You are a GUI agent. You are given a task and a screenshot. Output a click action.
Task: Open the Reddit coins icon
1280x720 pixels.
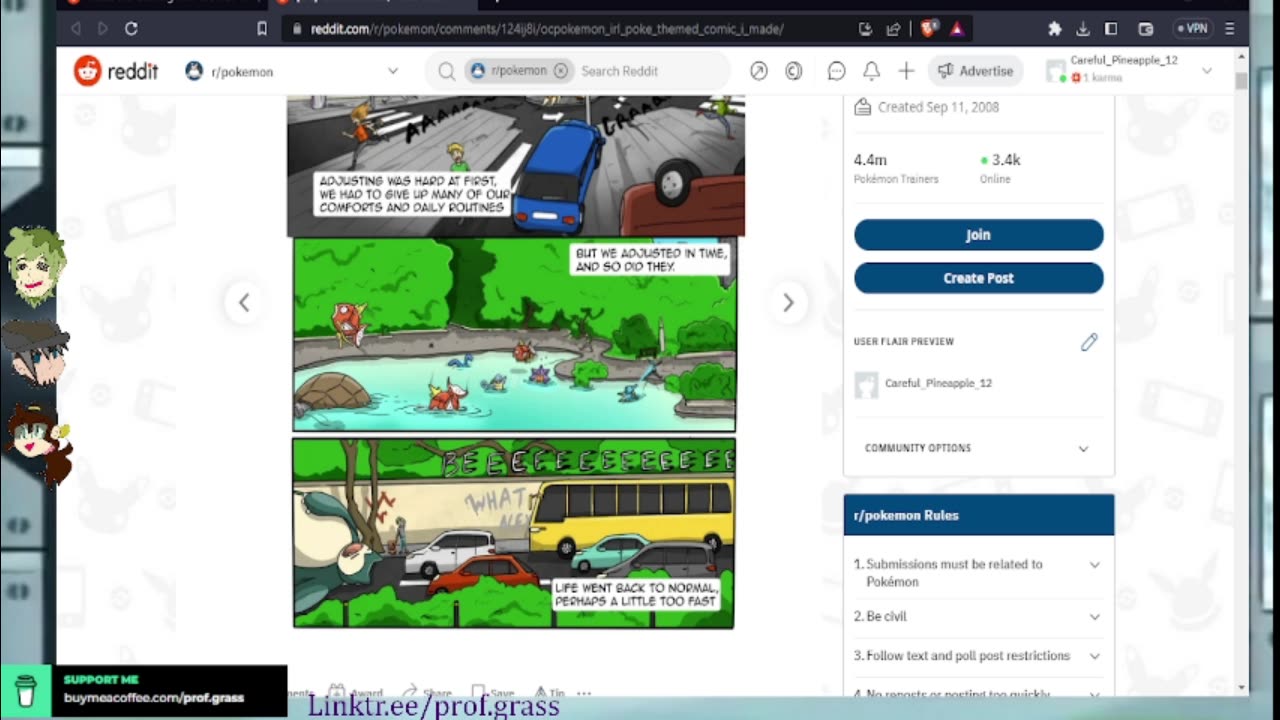(x=794, y=71)
